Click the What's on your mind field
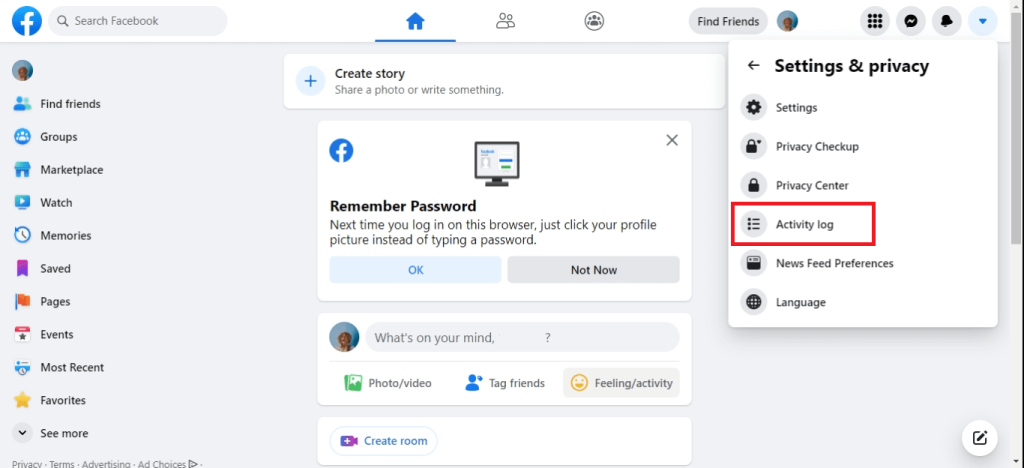This screenshot has width=1024, height=468. tap(522, 337)
